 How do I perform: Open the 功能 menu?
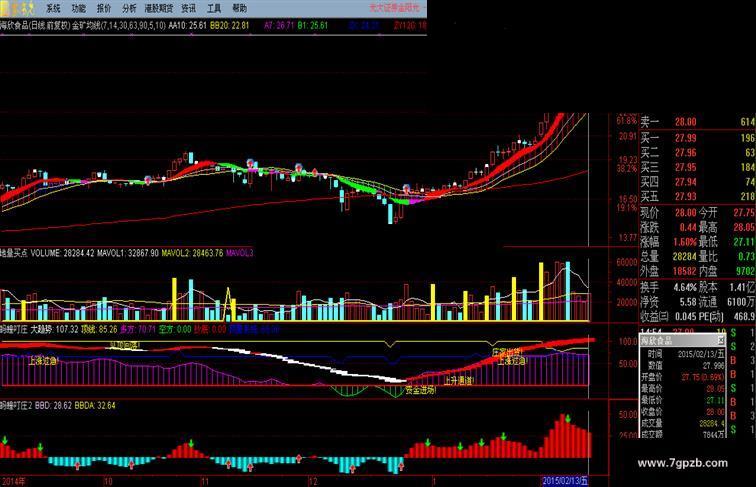(x=79, y=8)
